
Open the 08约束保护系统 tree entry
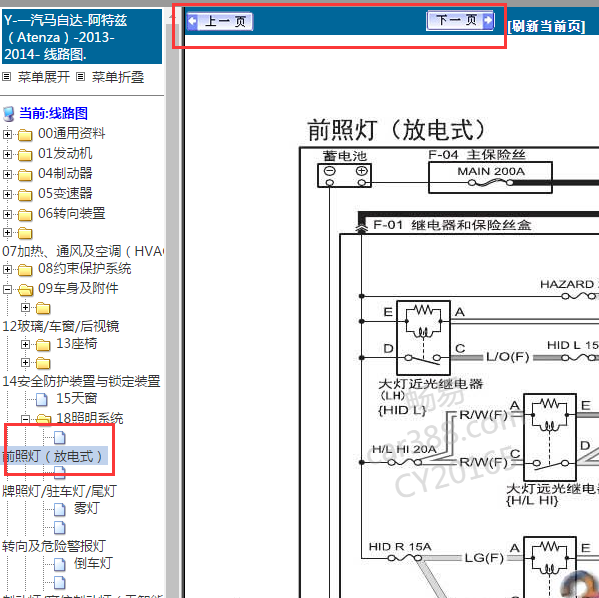84,269
